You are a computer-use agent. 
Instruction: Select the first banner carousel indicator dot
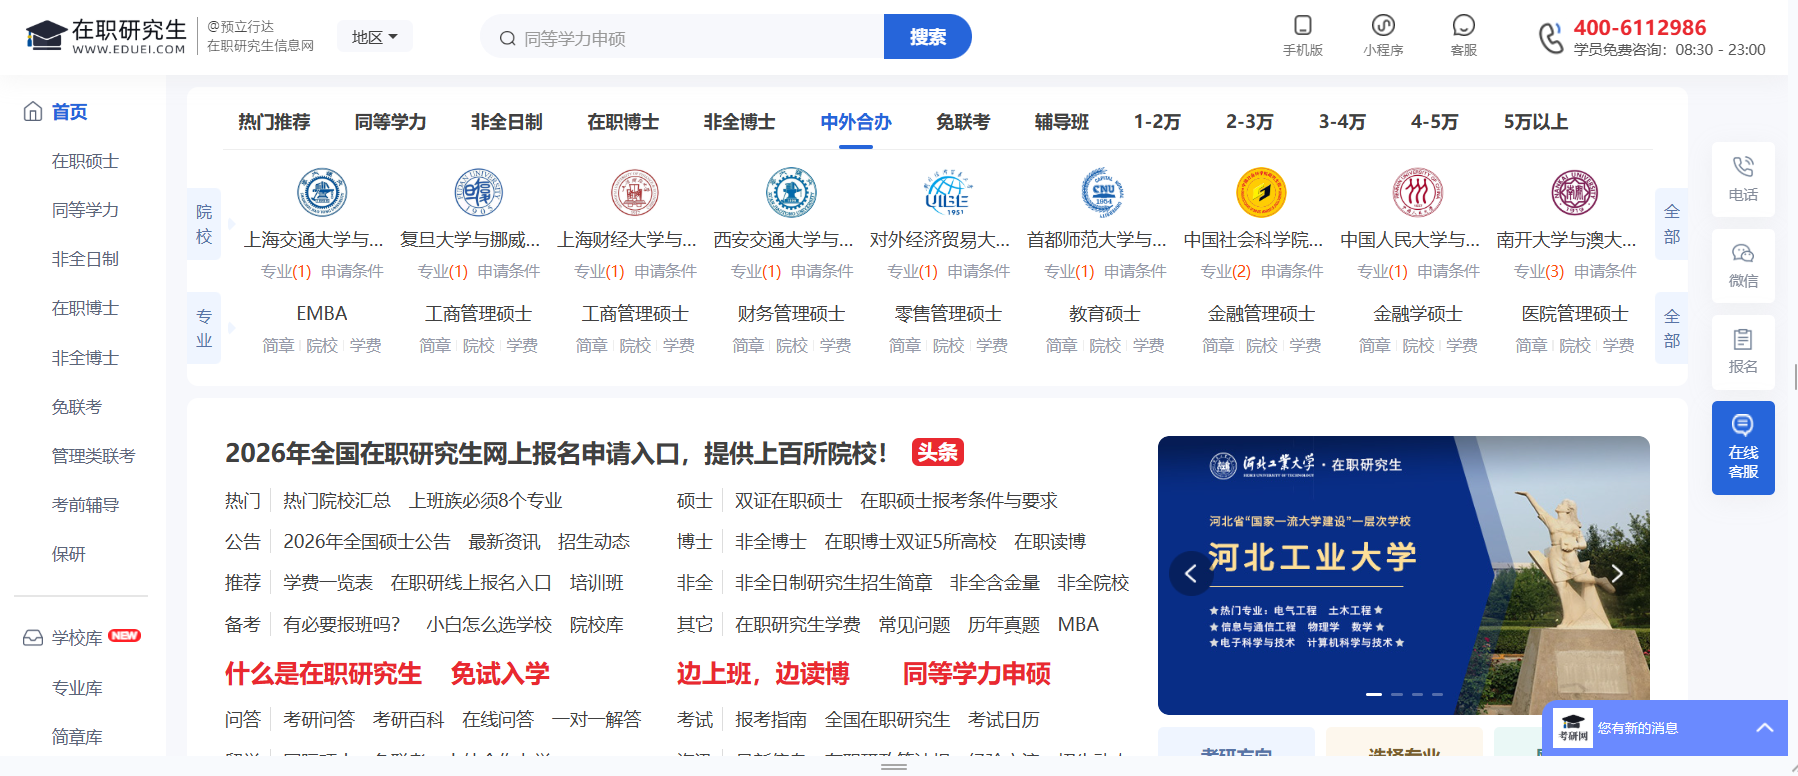(x=1374, y=694)
